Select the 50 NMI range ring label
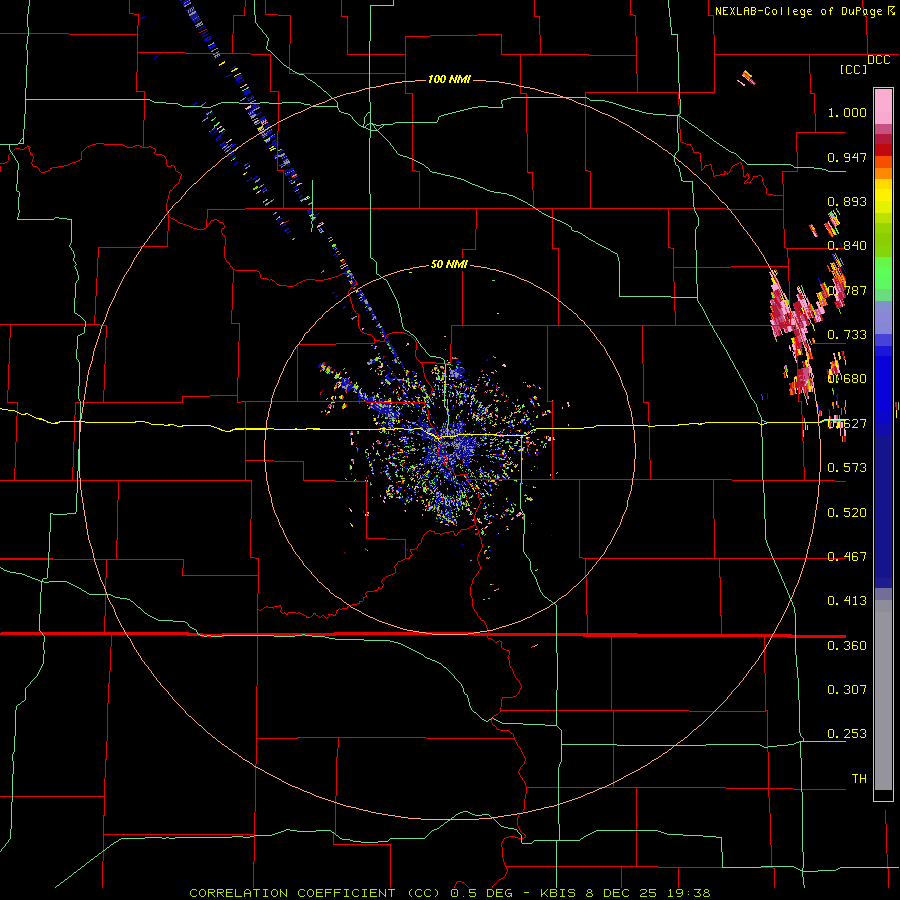 pyautogui.click(x=449, y=265)
